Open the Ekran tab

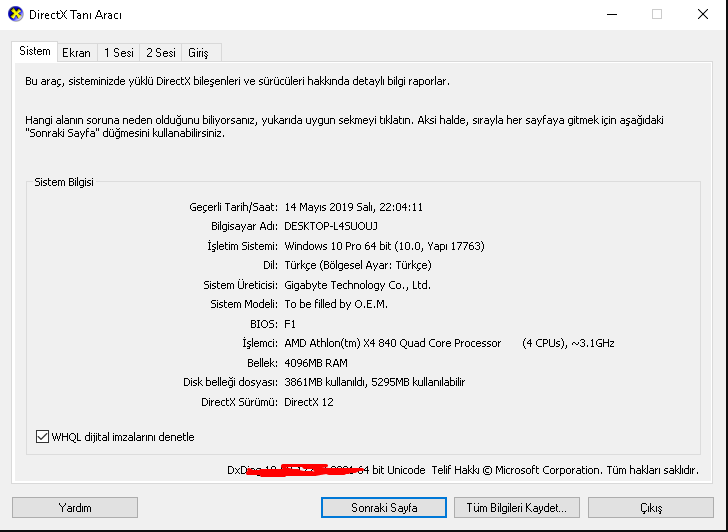point(77,52)
